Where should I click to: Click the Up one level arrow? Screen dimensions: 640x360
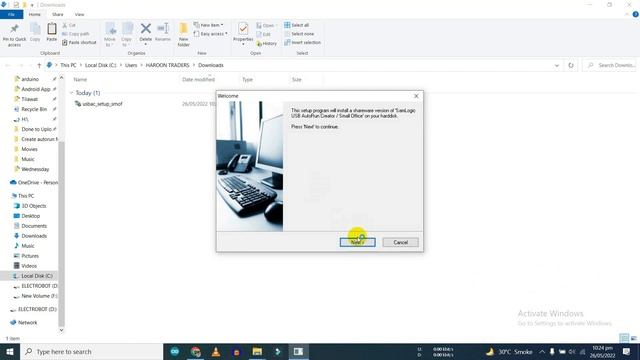[39, 65]
